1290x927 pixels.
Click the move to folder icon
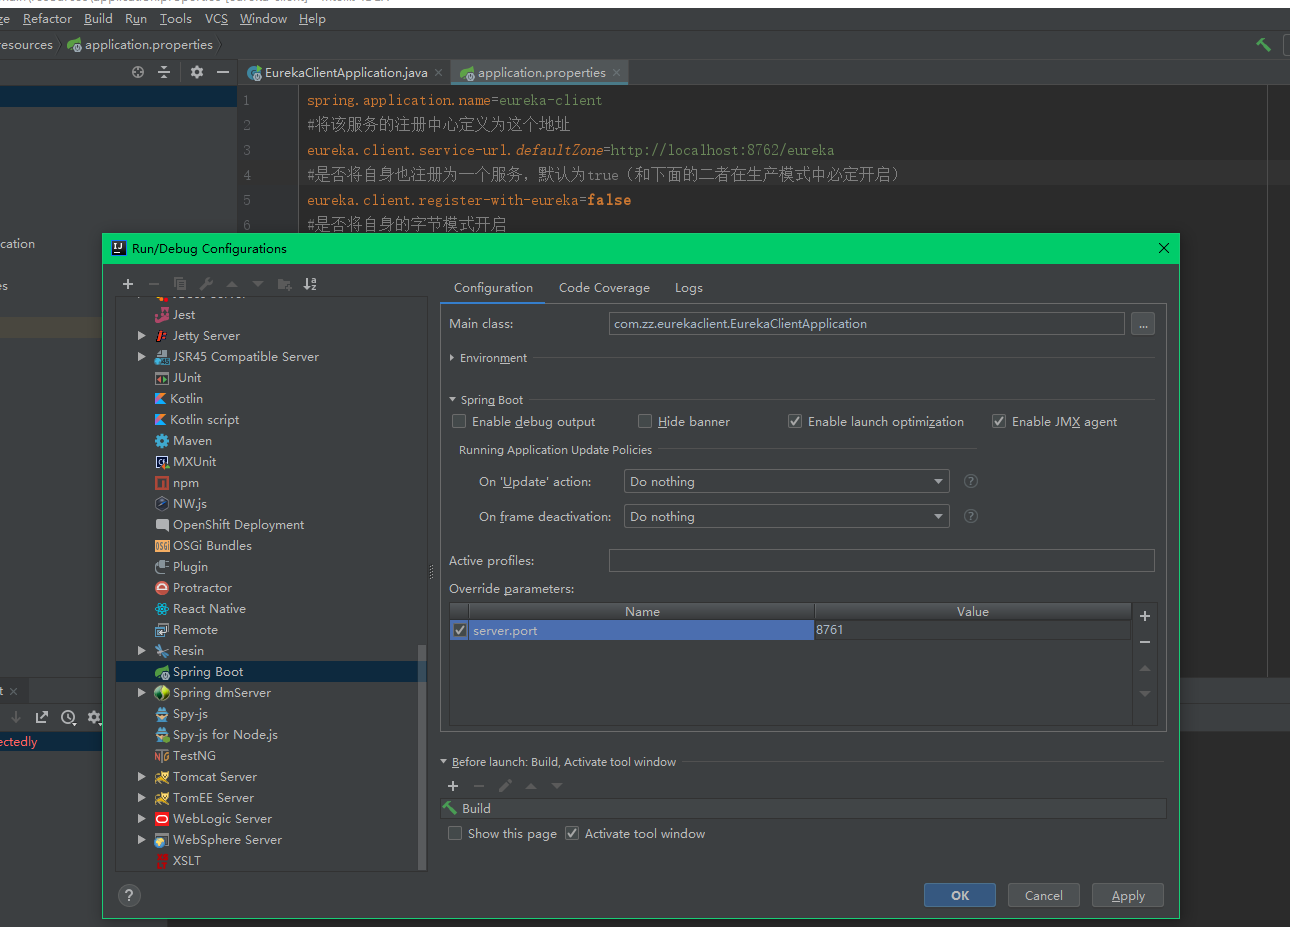click(x=284, y=284)
